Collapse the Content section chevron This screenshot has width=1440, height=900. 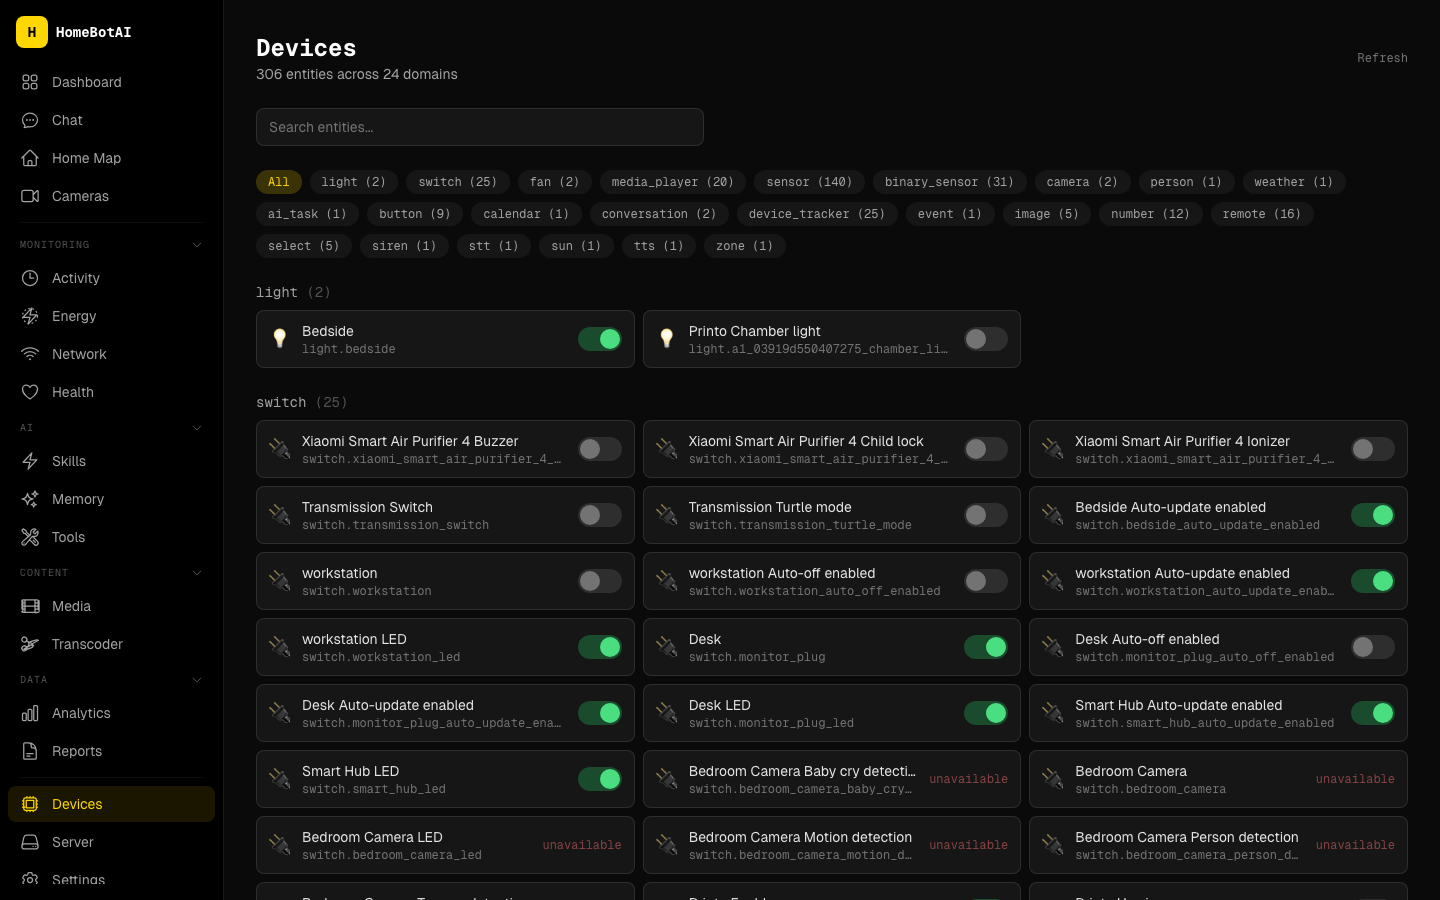point(197,573)
